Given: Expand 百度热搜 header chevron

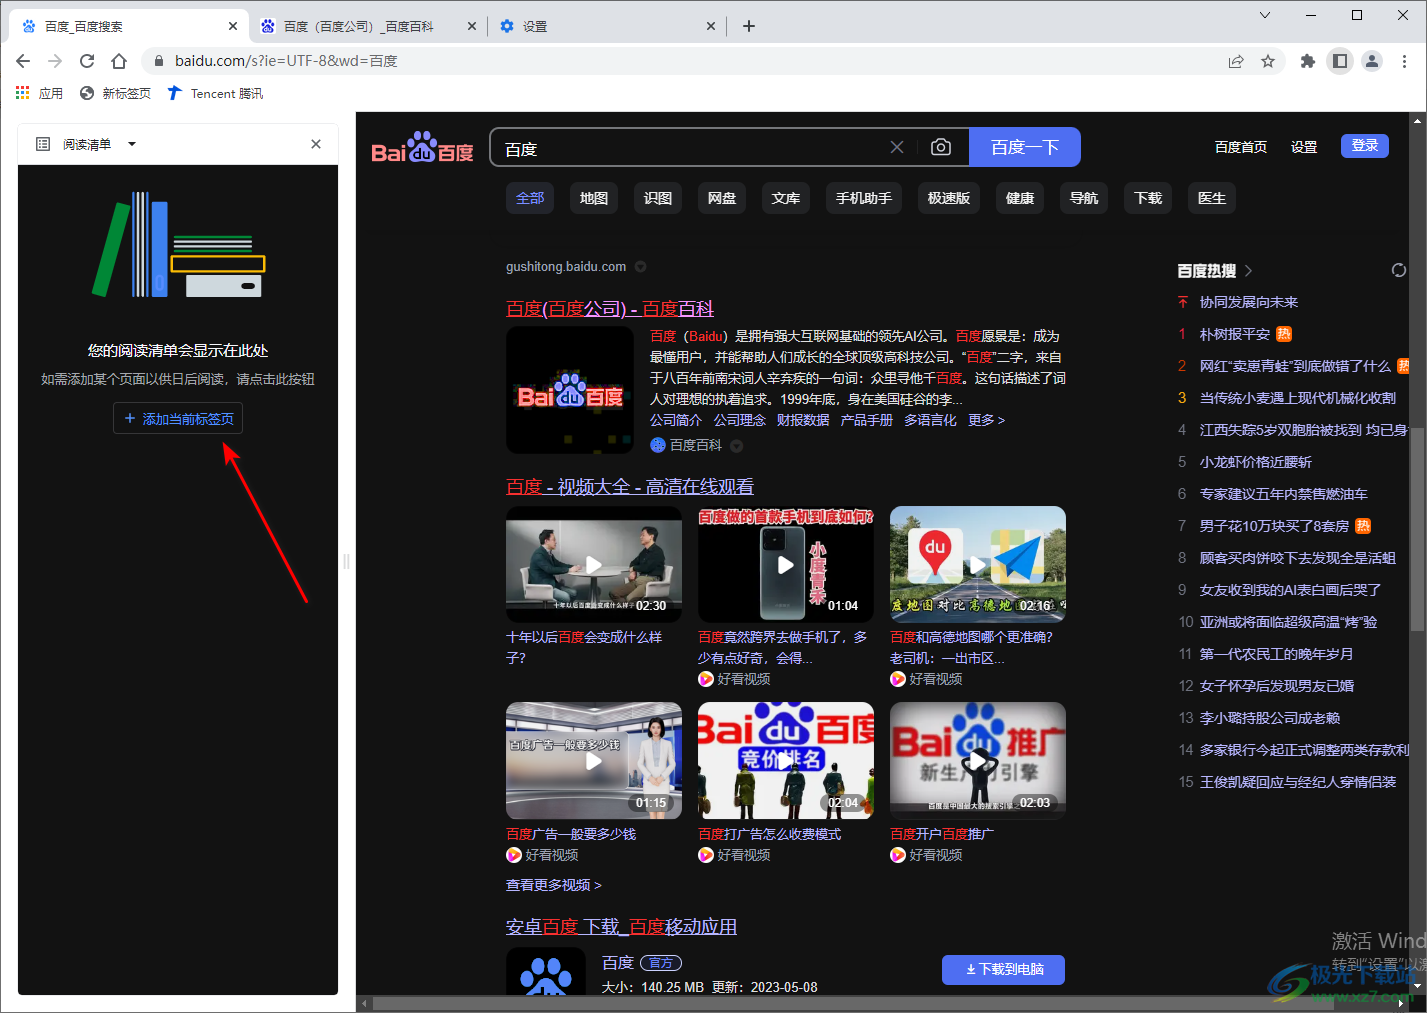Looking at the screenshot, I should click(x=1248, y=271).
